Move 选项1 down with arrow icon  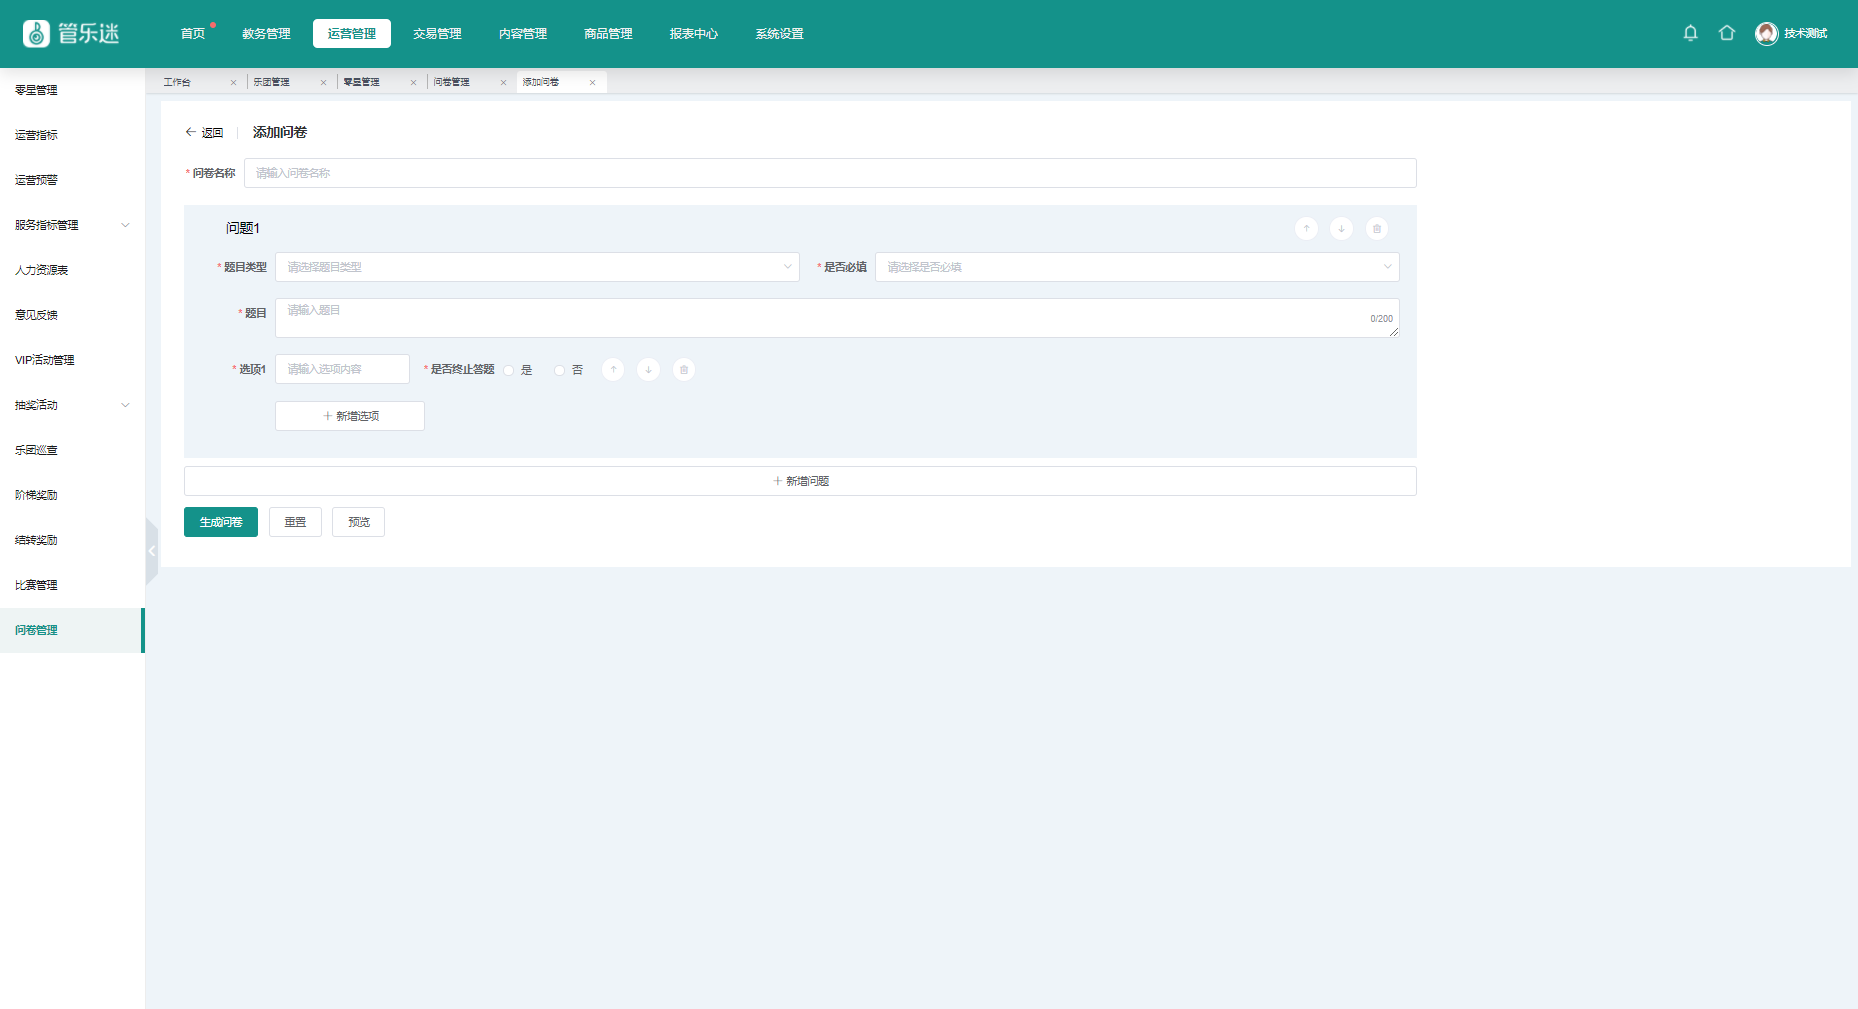[x=648, y=370]
